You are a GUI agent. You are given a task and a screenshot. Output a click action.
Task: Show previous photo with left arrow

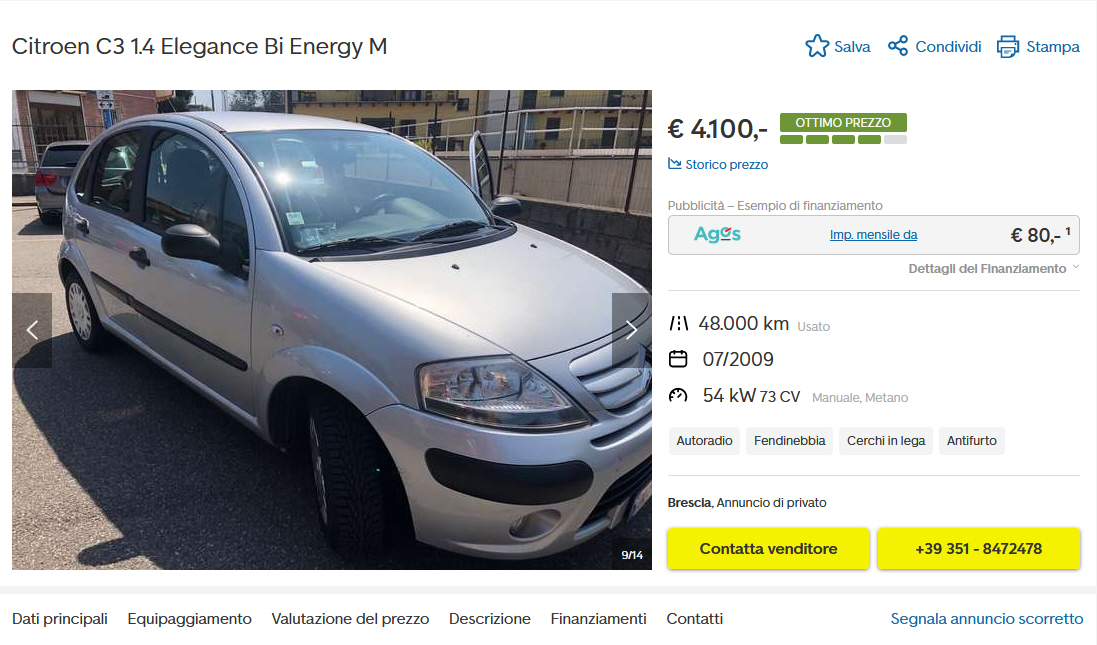point(32,330)
